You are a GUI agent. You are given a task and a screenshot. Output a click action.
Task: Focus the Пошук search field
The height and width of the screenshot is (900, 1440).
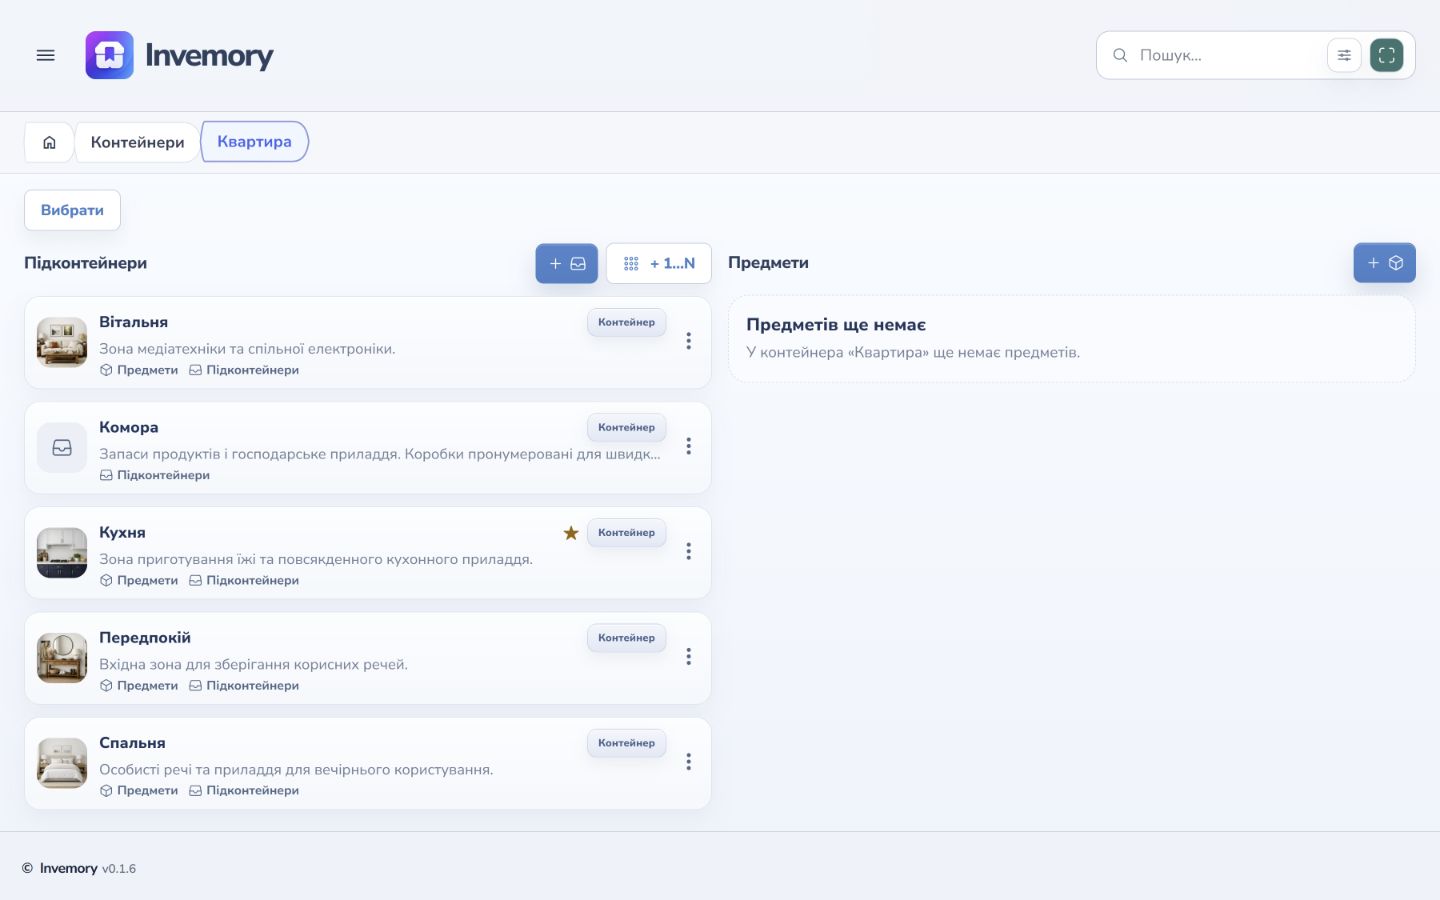(x=1228, y=55)
